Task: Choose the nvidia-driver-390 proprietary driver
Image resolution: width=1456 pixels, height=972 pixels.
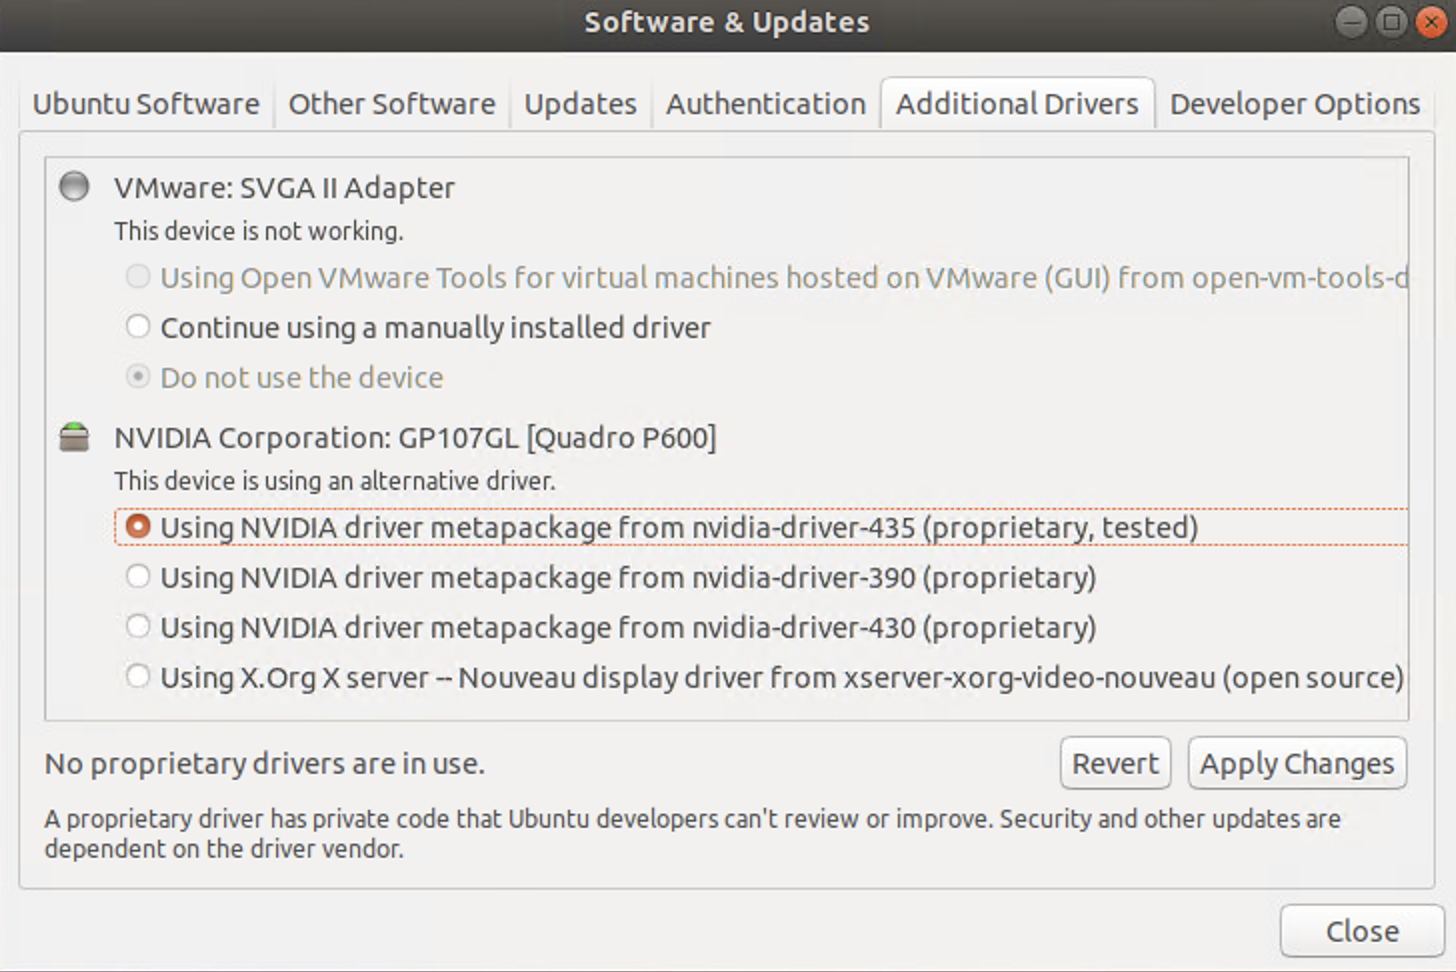Action: point(138,577)
